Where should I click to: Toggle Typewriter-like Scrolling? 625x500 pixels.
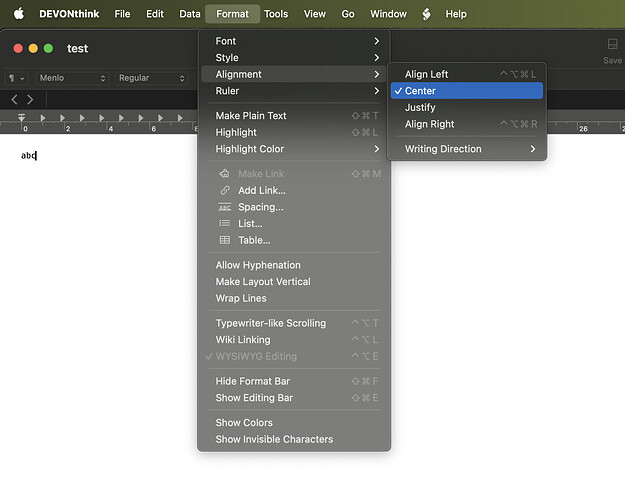coord(294,323)
